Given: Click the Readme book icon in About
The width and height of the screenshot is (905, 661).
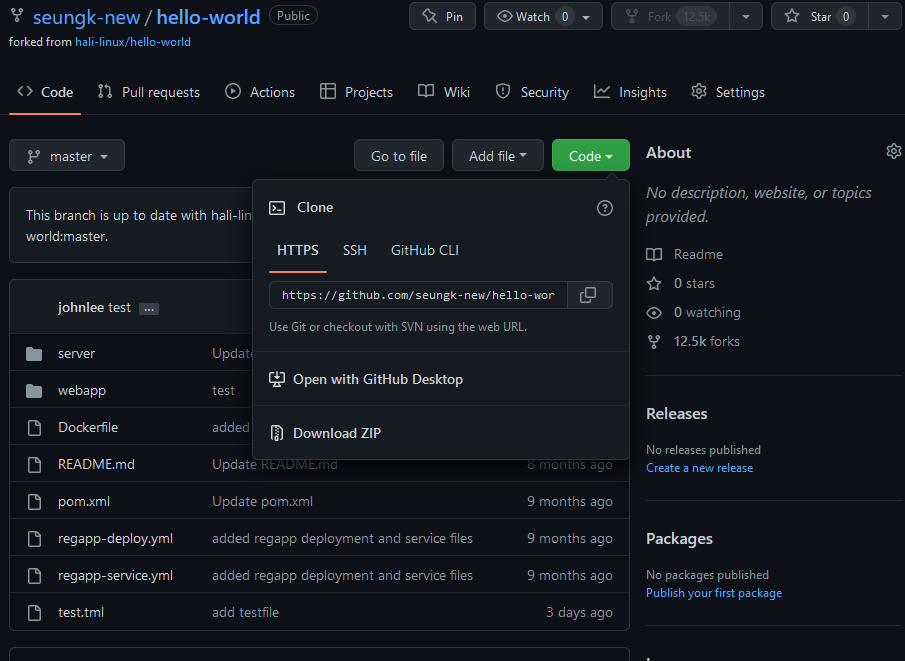Looking at the screenshot, I should [x=654, y=255].
